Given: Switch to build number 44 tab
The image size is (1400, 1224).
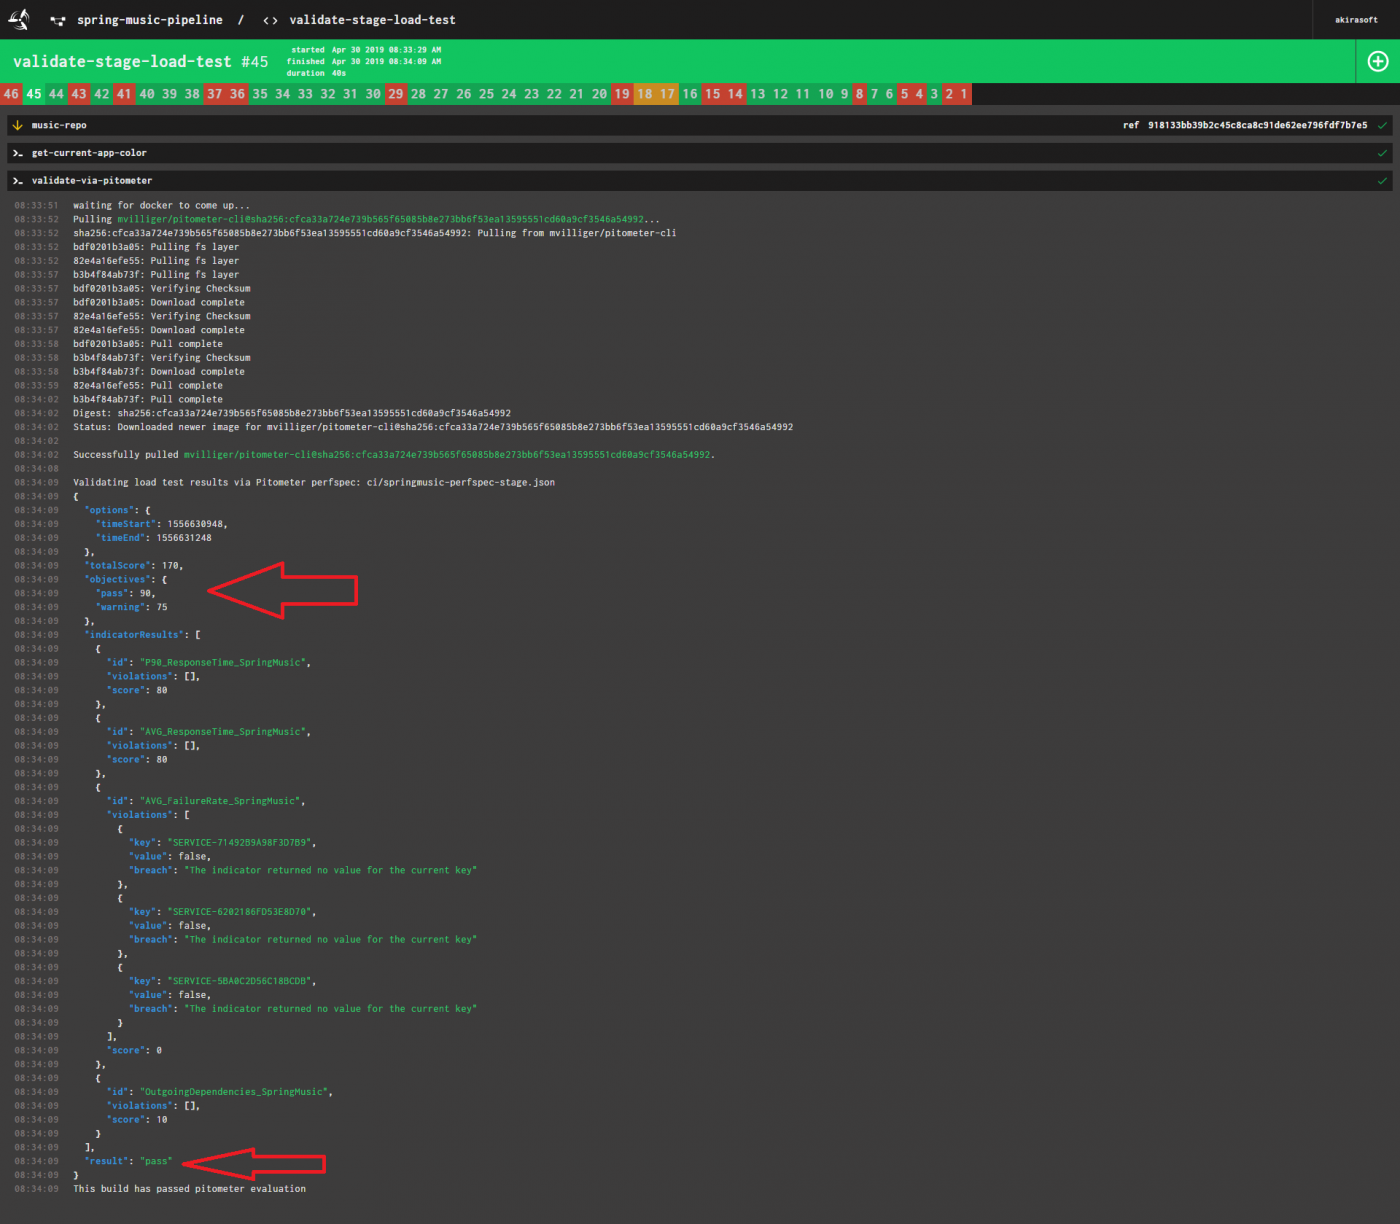Looking at the screenshot, I should pyautogui.click(x=56, y=93).
